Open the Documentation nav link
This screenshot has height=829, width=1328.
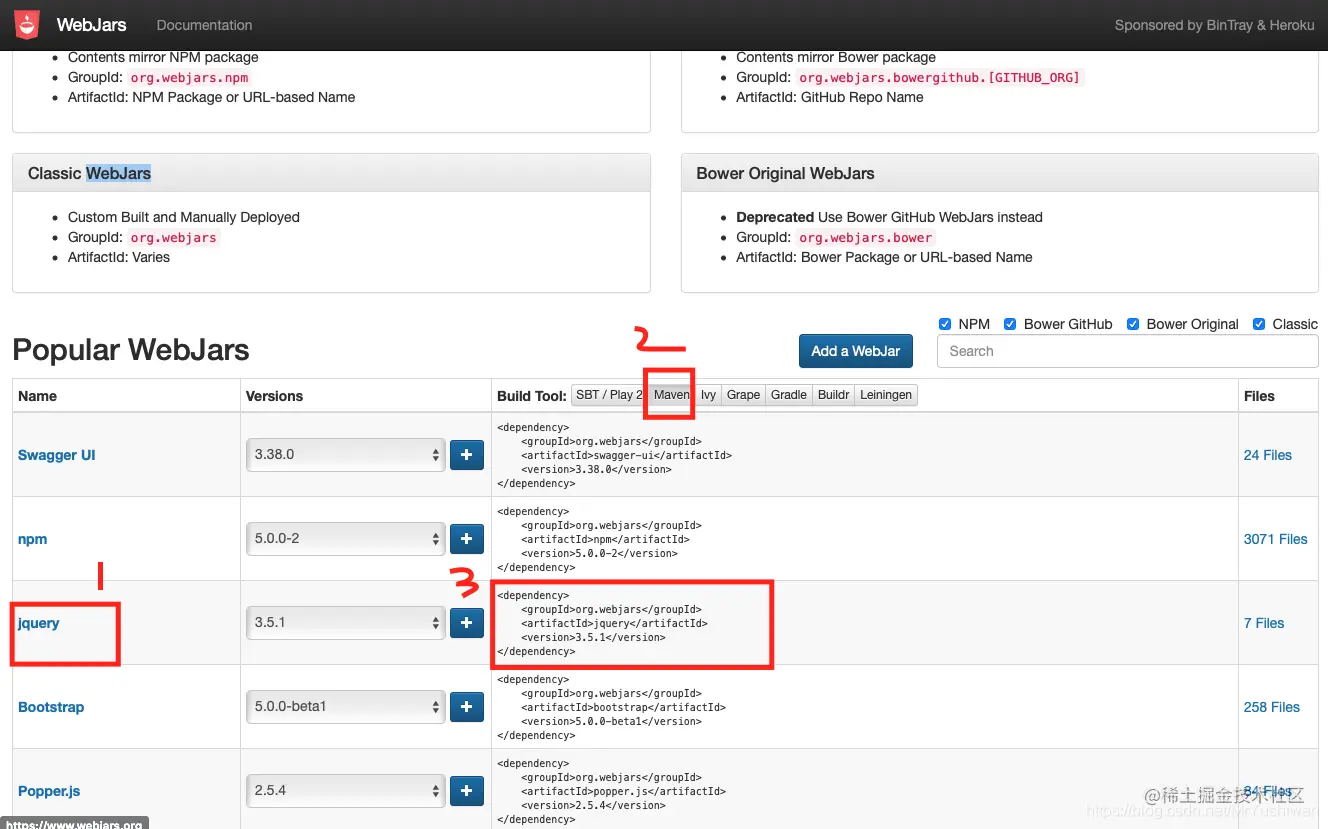click(204, 25)
